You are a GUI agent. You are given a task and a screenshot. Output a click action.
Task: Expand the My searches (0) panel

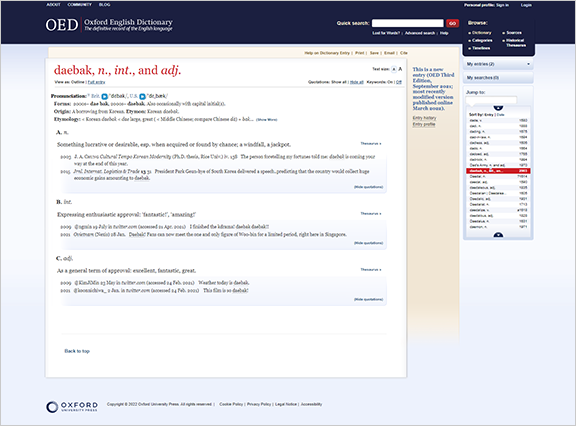pos(498,77)
